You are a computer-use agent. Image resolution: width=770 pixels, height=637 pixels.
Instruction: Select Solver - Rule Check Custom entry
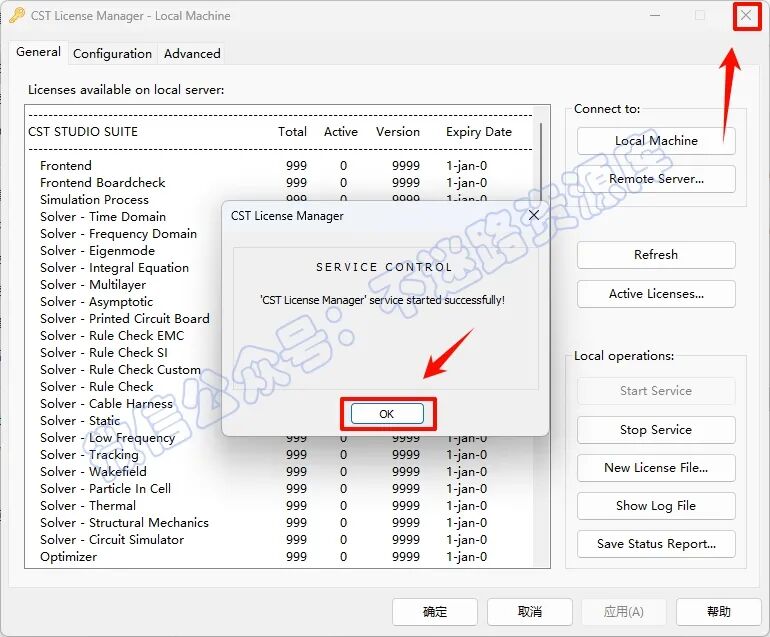pyautogui.click(x=120, y=370)
